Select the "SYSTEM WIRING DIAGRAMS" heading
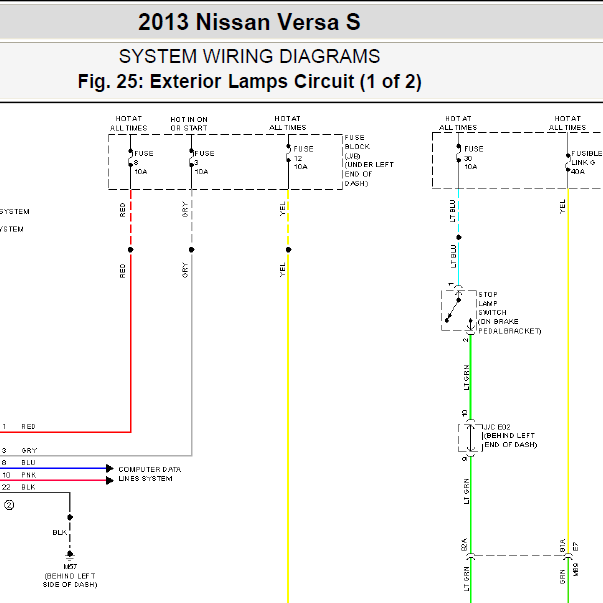This screenshot has height=603, width=603. pyautogui.click(x=249, y=56)
